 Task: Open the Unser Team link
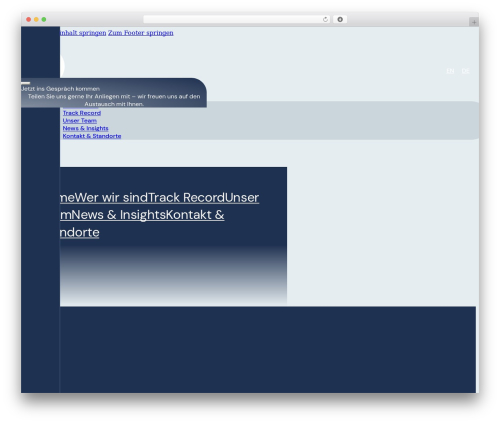click(80, 121)
